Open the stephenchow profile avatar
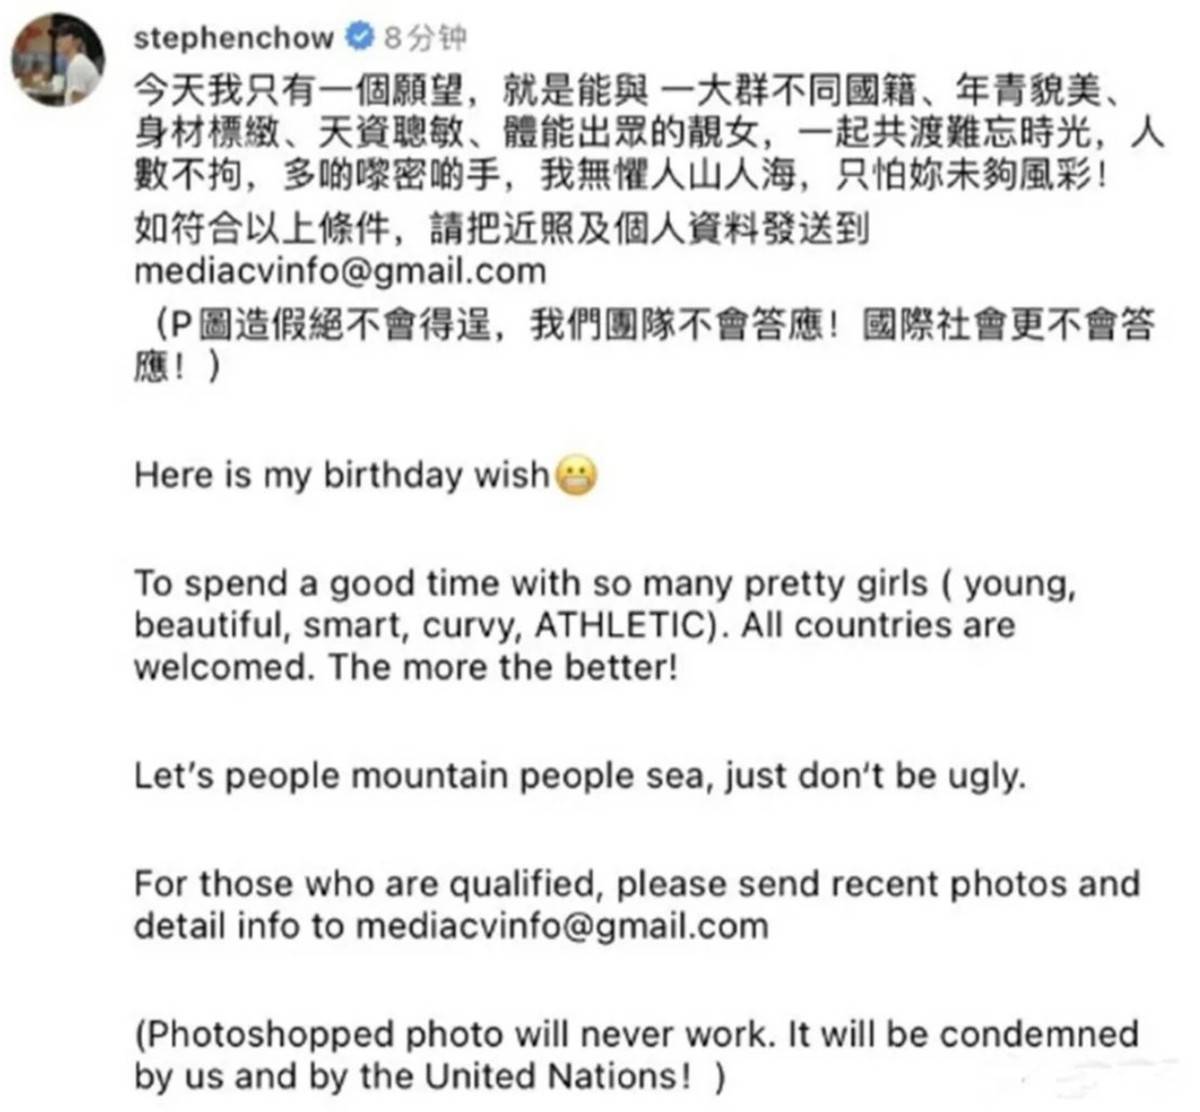 click(x=58, y=60)
